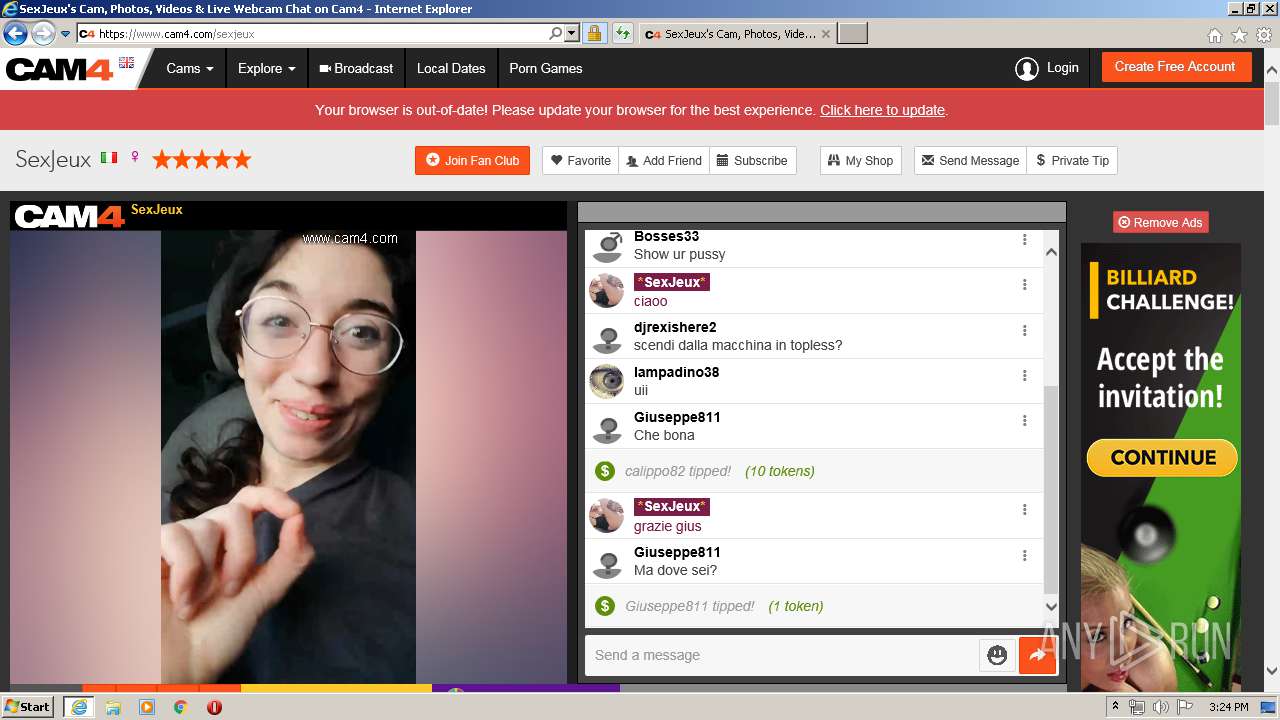Expand the Cams dropdown menu
Viewport: 1280px width, 720px height.
190,69
